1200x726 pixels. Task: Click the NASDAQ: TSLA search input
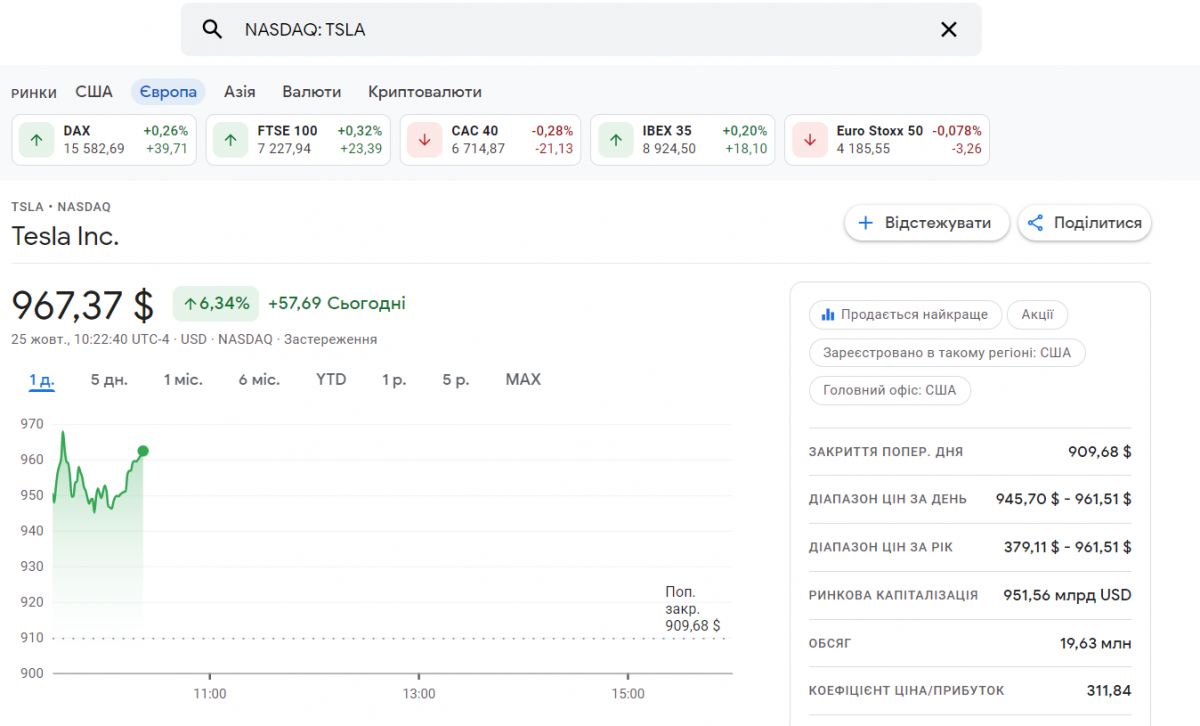pos(581,30)
